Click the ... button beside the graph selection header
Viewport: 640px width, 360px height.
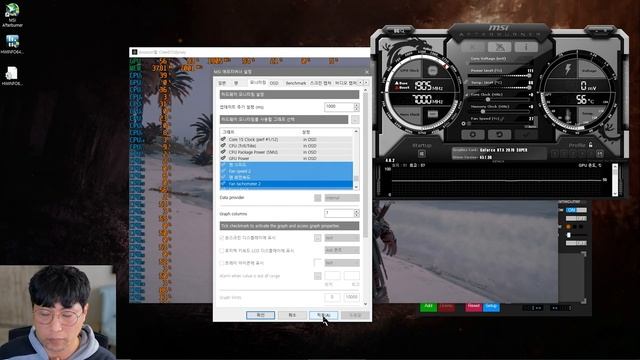pos(355,120)
